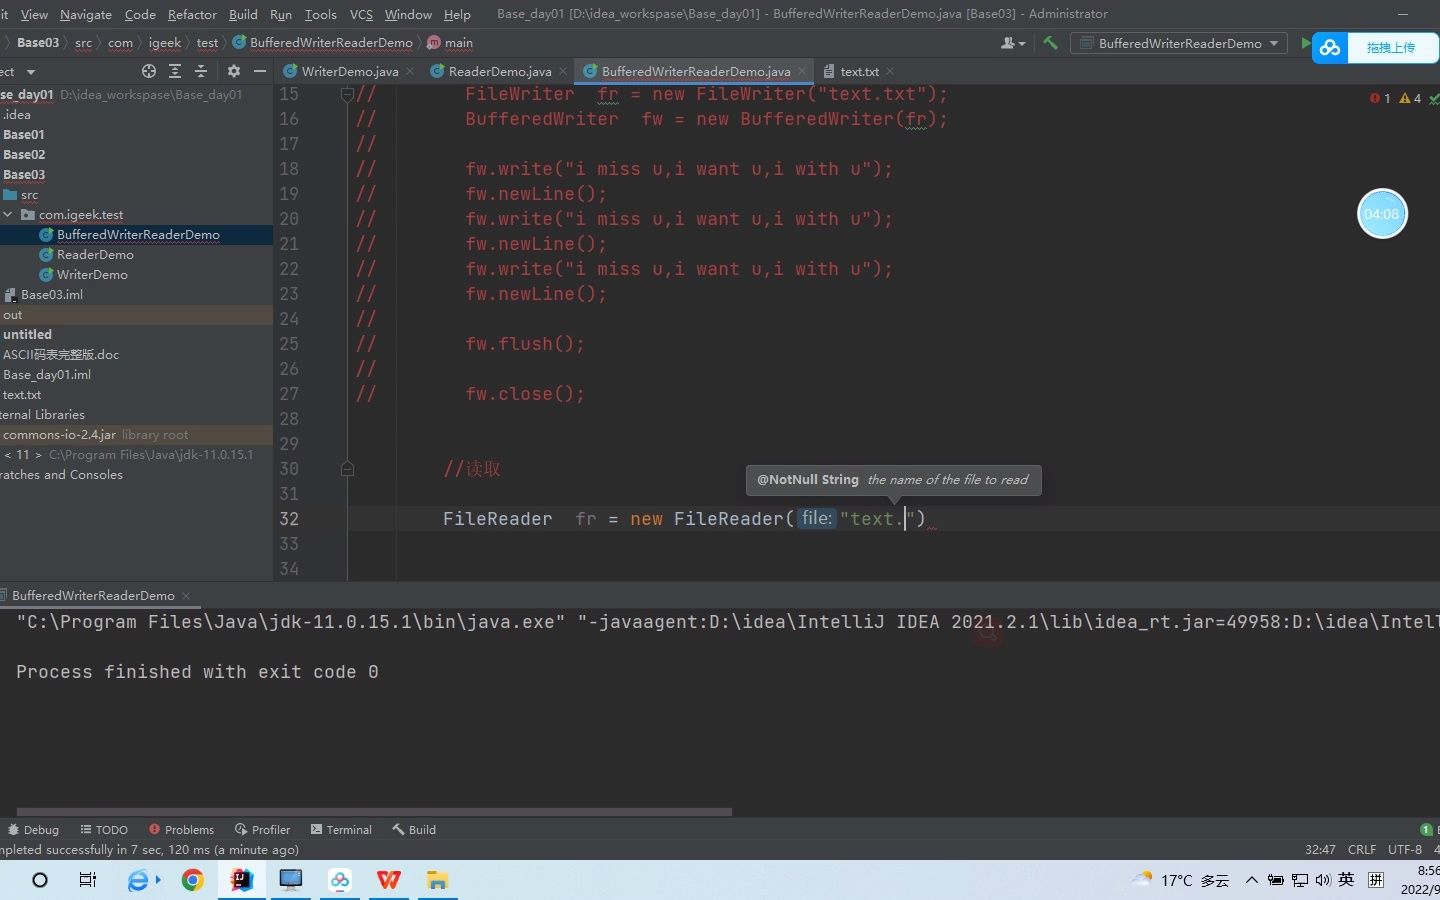
Task: Show hidden system tray icons chevron
Action: point(1251,880)
